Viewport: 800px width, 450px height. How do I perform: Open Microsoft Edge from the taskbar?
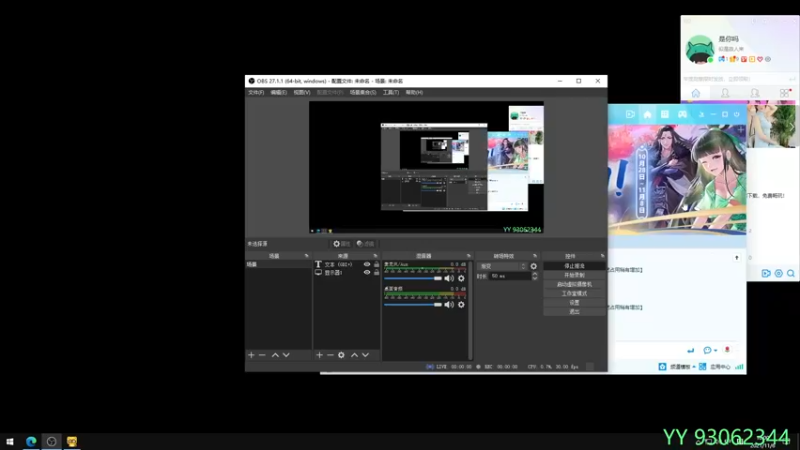[x=31, y=441]
